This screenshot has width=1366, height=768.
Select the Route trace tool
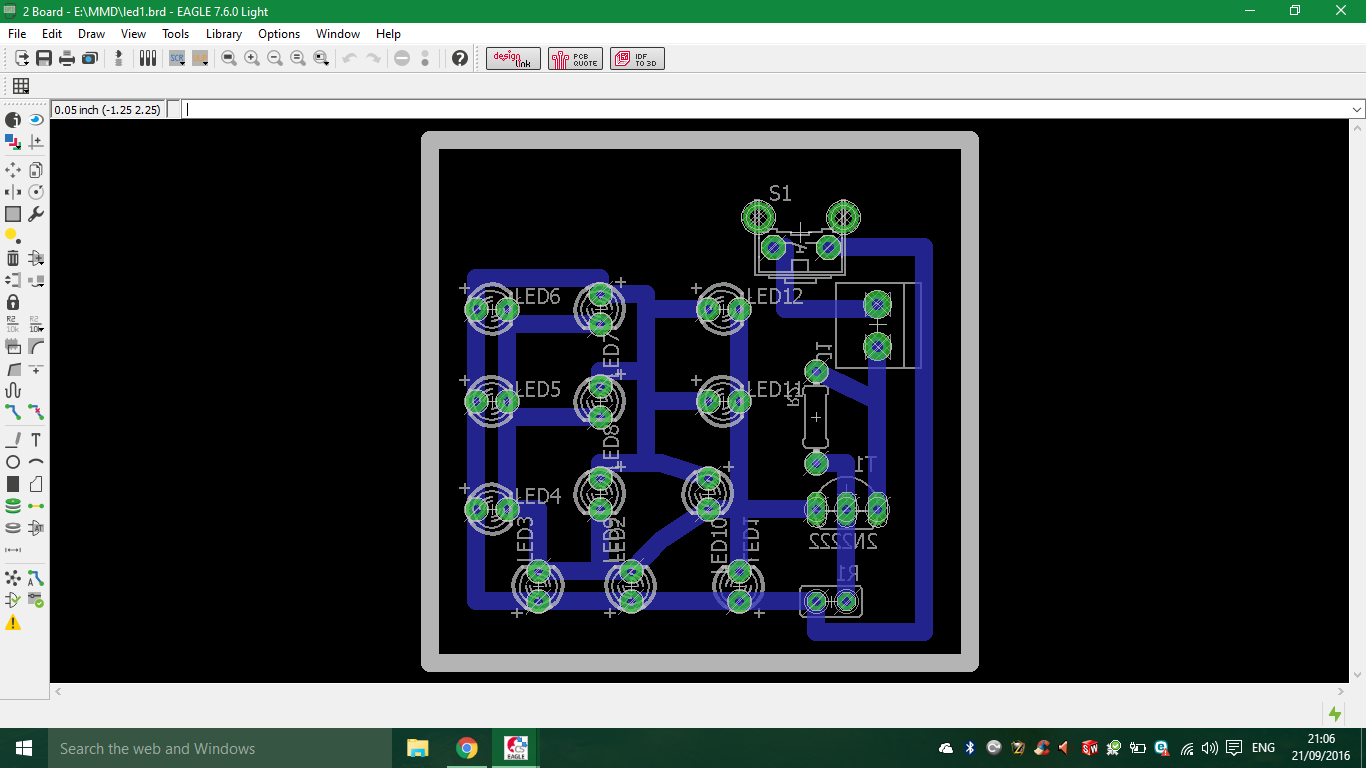pyautogui.click(x=13, y=412)
